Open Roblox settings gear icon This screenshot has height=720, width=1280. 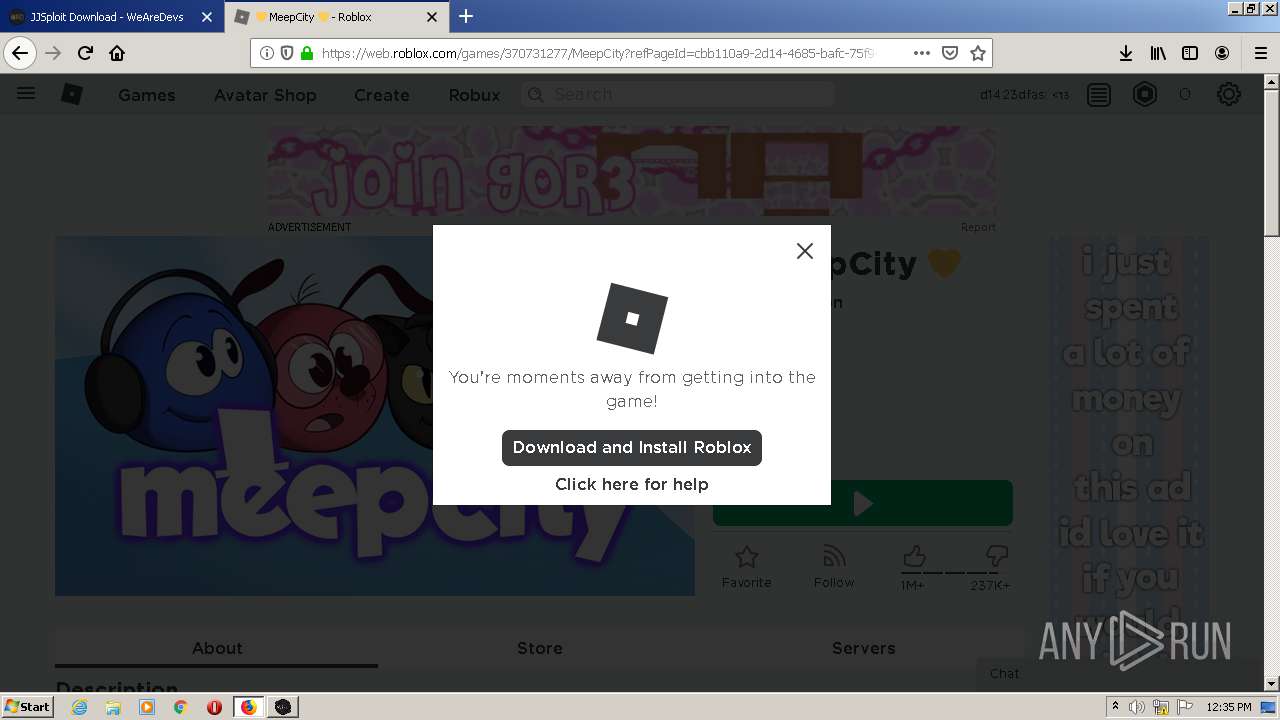1229,95
